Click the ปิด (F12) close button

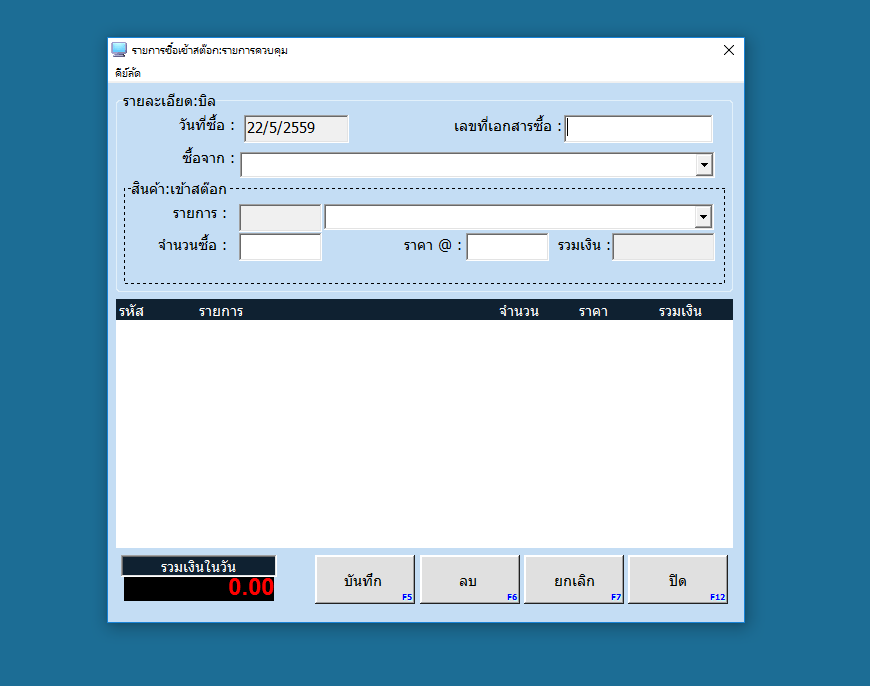click(x=677, y=579)
